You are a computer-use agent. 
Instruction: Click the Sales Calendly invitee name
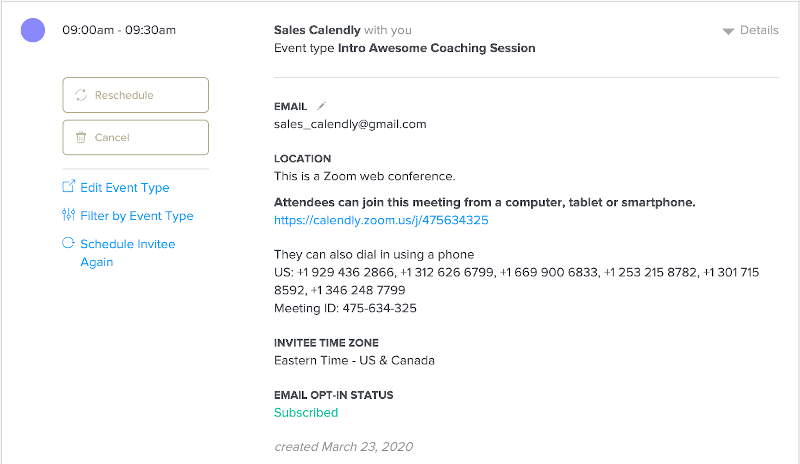point(317,30)
